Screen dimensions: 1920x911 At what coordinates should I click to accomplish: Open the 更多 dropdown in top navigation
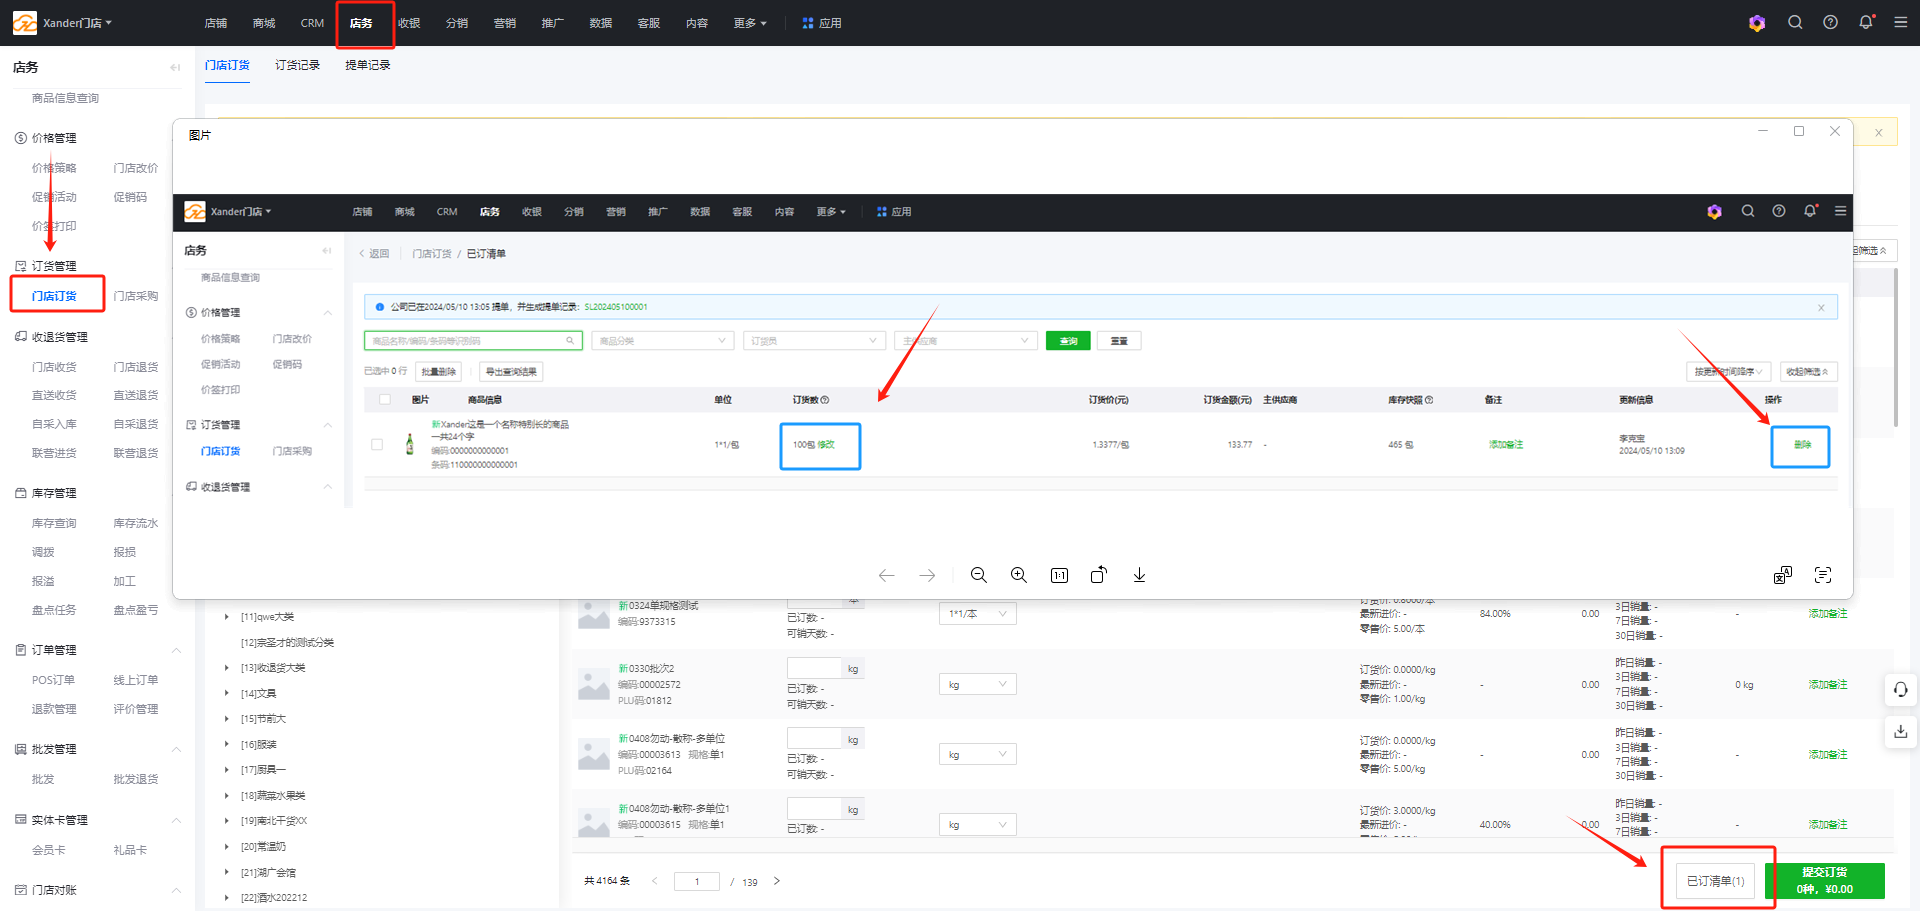point(750,23)
